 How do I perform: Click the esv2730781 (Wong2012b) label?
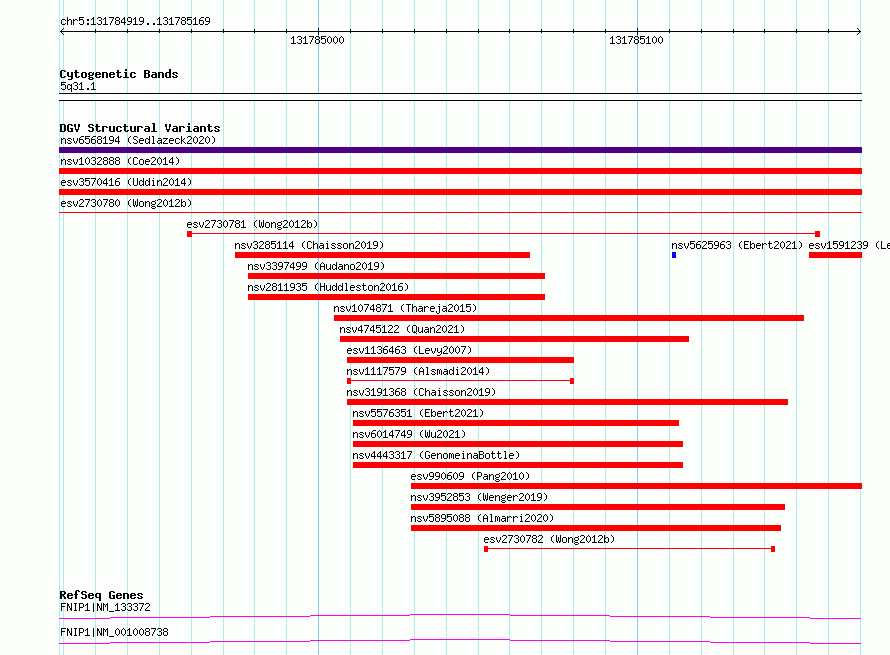point(252,224)
